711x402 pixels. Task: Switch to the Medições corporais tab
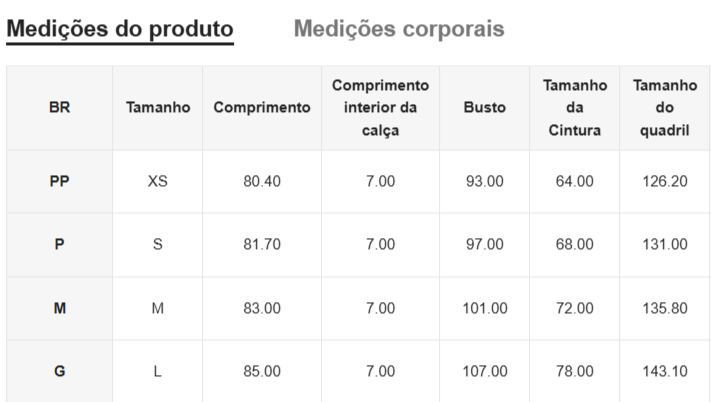398,29
